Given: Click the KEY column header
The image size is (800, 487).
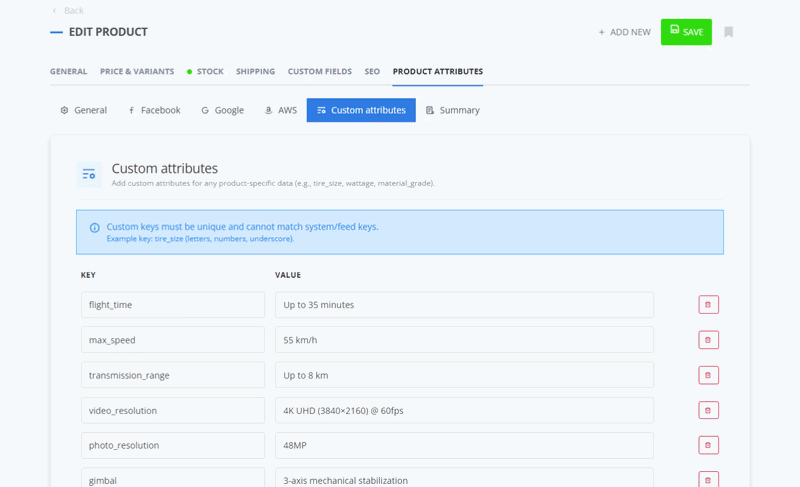Looking at the screenshot, I should click(88, 275).
